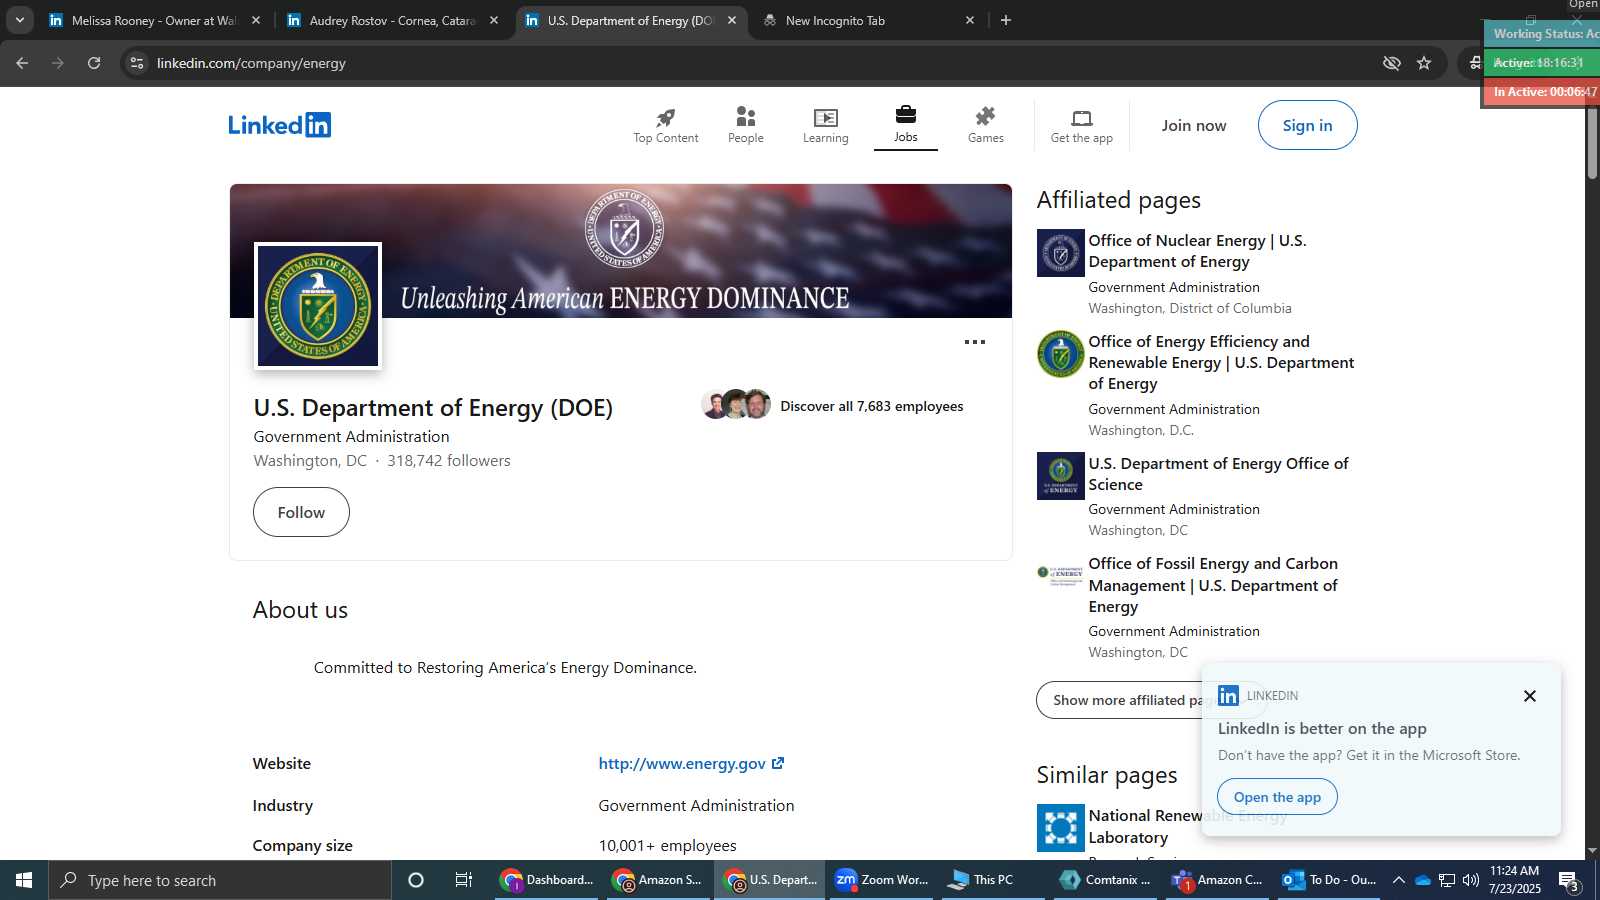The width and height of the screenshot is (1600, 900).
Task: Open the notification center icon
Action: coord(1569,881)
